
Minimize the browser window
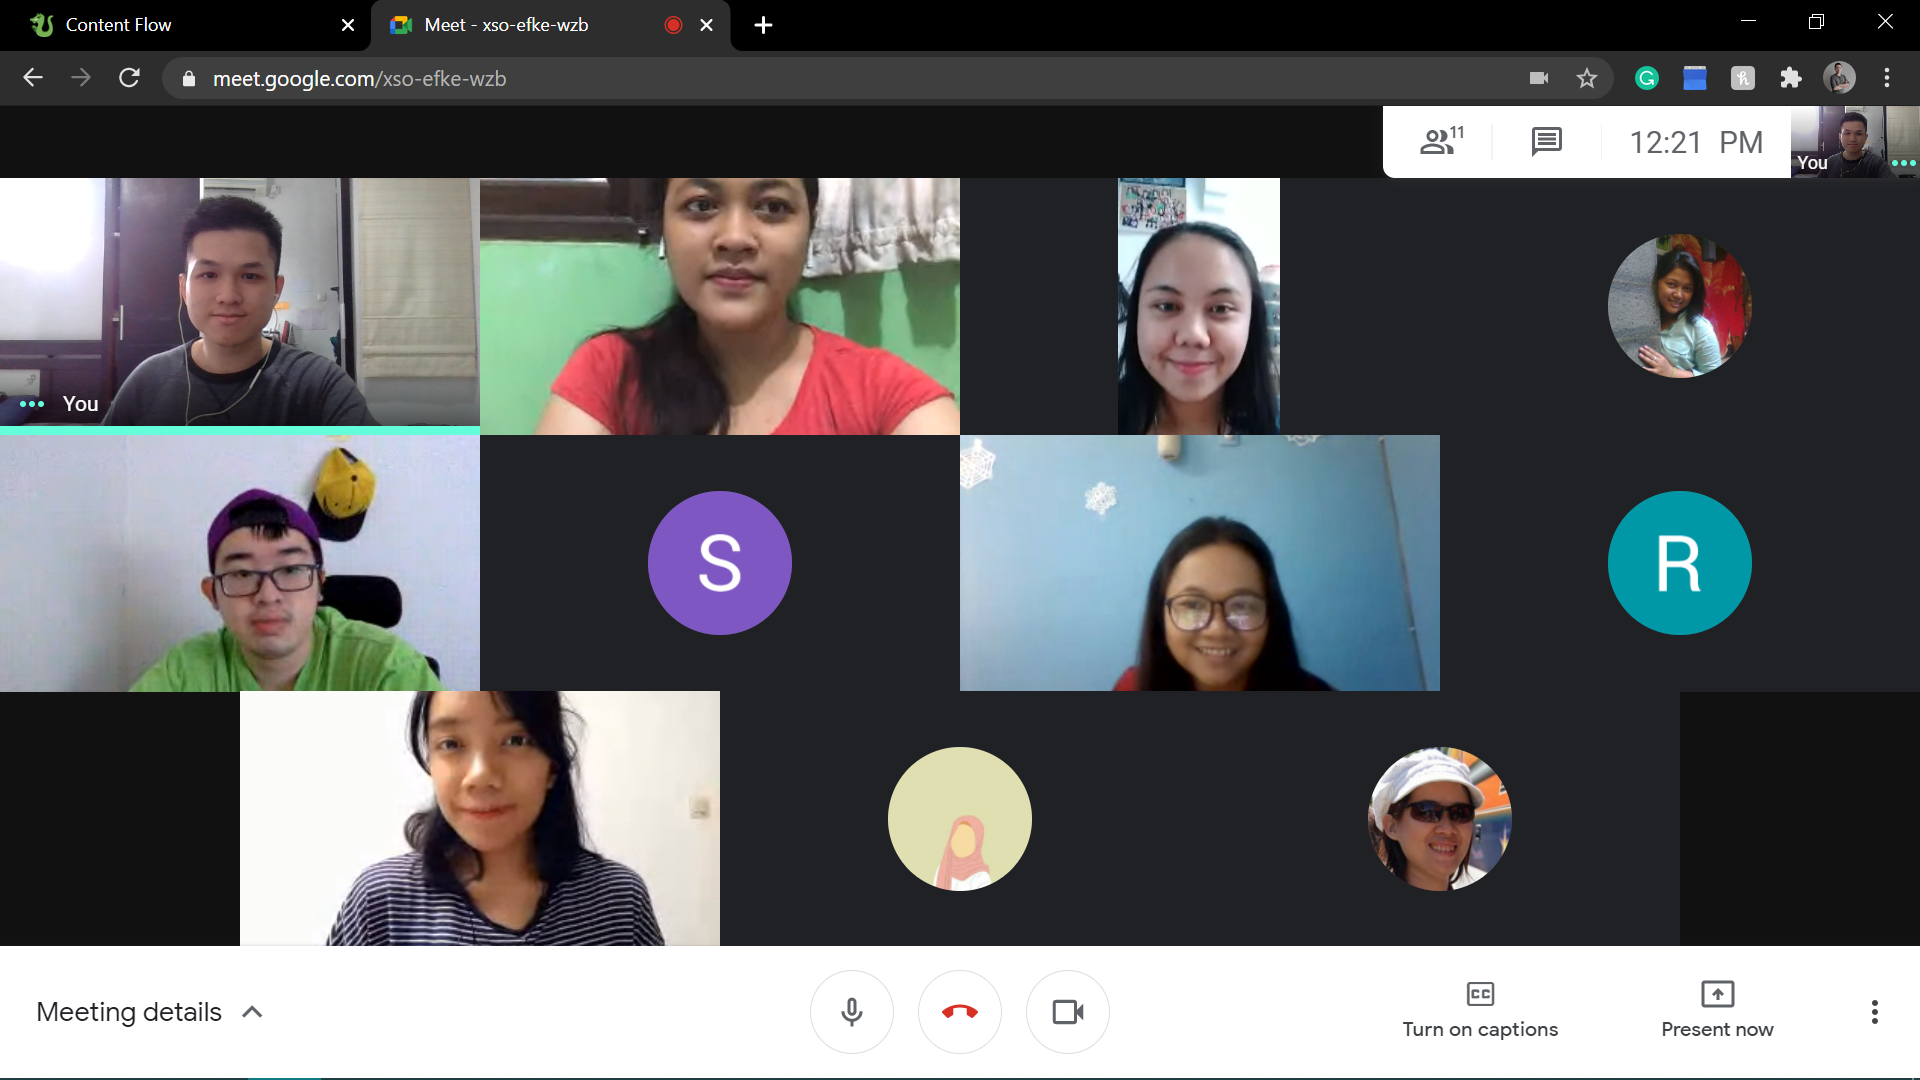1748,22
